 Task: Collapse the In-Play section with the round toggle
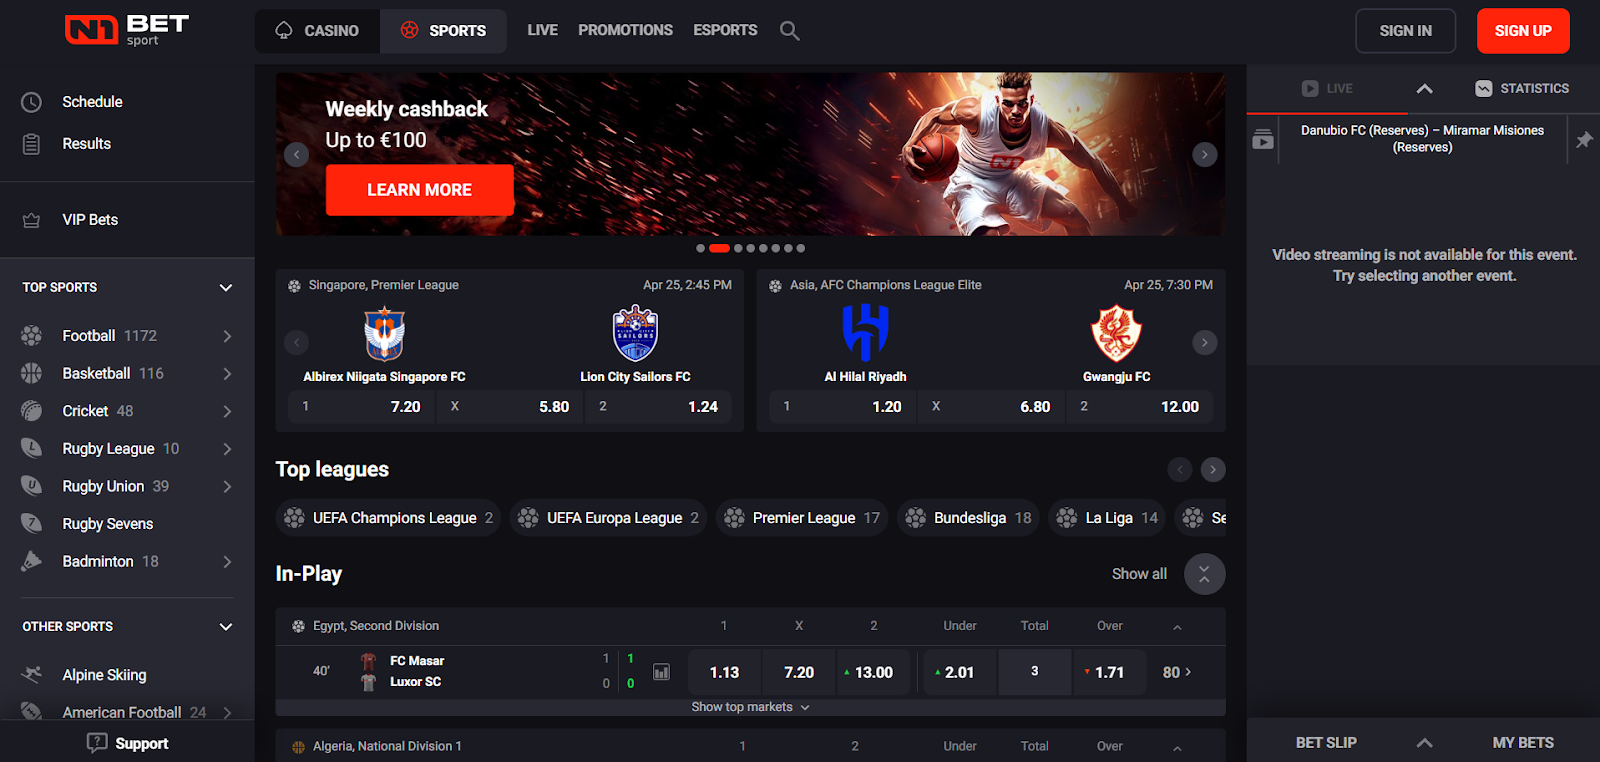pyautogui.click(x=1204, y=574)
